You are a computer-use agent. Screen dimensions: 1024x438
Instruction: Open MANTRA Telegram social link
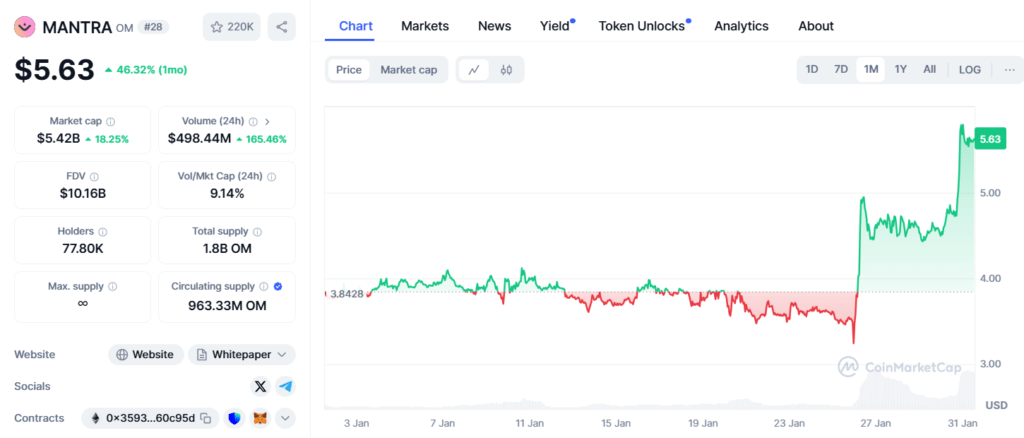tap(285, 386)
